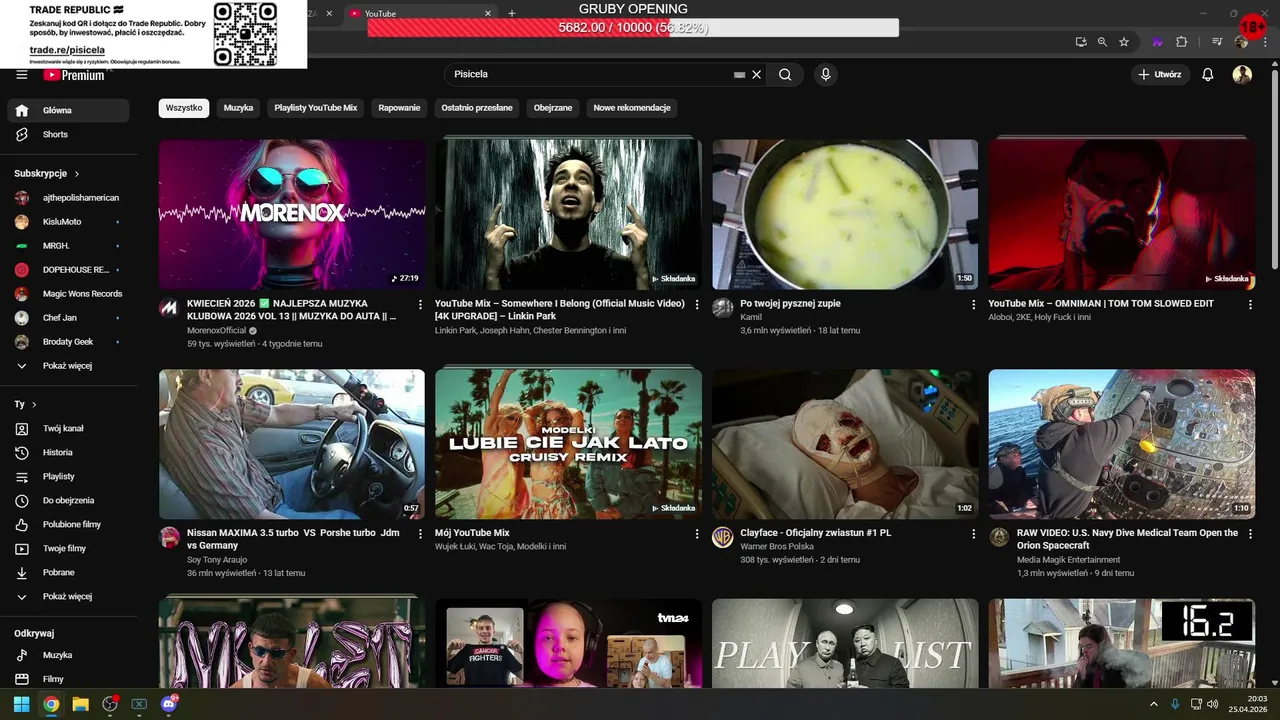Play the Lubię cię jak lato thumbnail
The image size is (1280, 720).
click(568, 444)
